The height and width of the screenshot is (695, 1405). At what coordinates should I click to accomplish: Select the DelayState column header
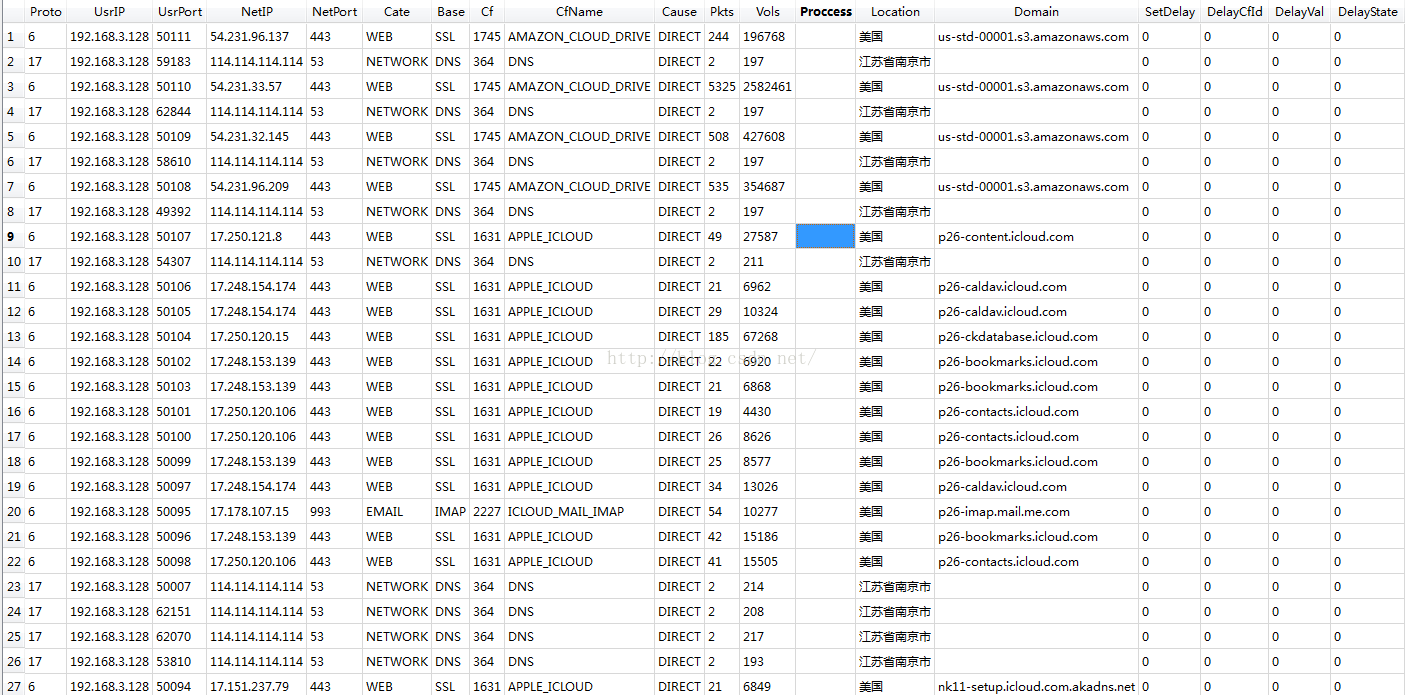pyautogui.click(x=1367, y=12)
